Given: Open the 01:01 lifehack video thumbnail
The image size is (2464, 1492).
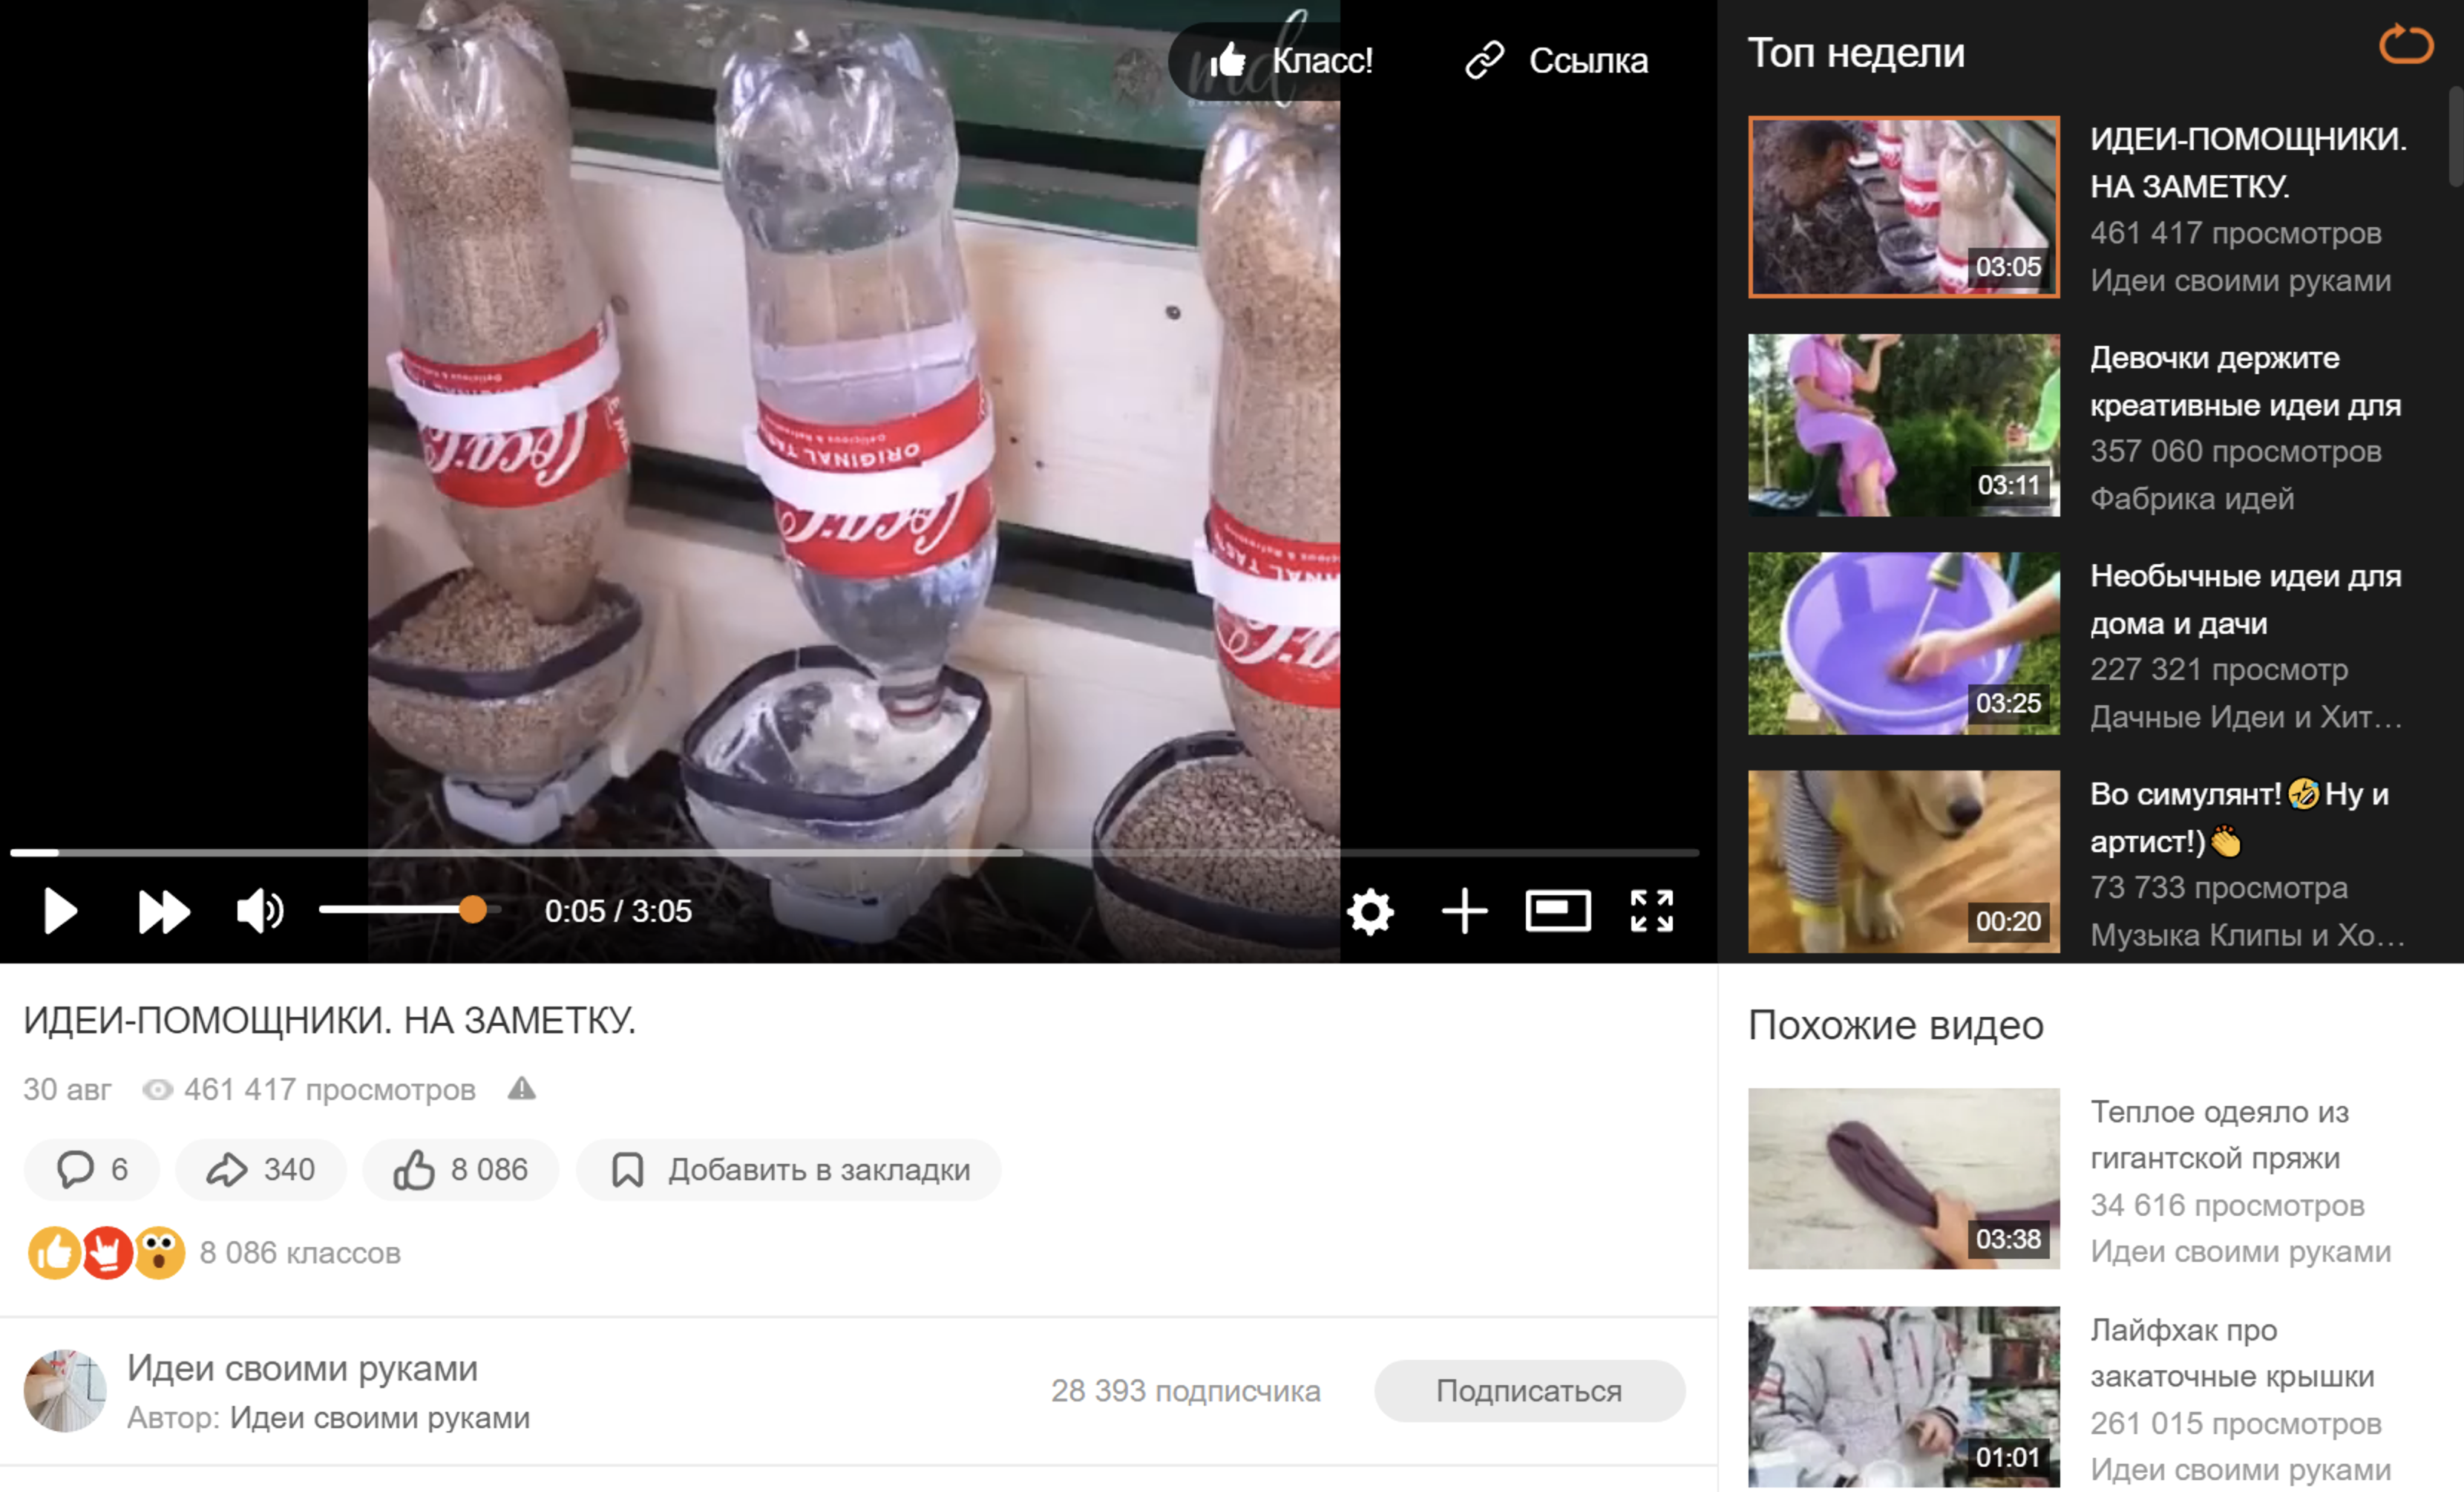Looking at the screenshot, I should click(1904, 1397).
